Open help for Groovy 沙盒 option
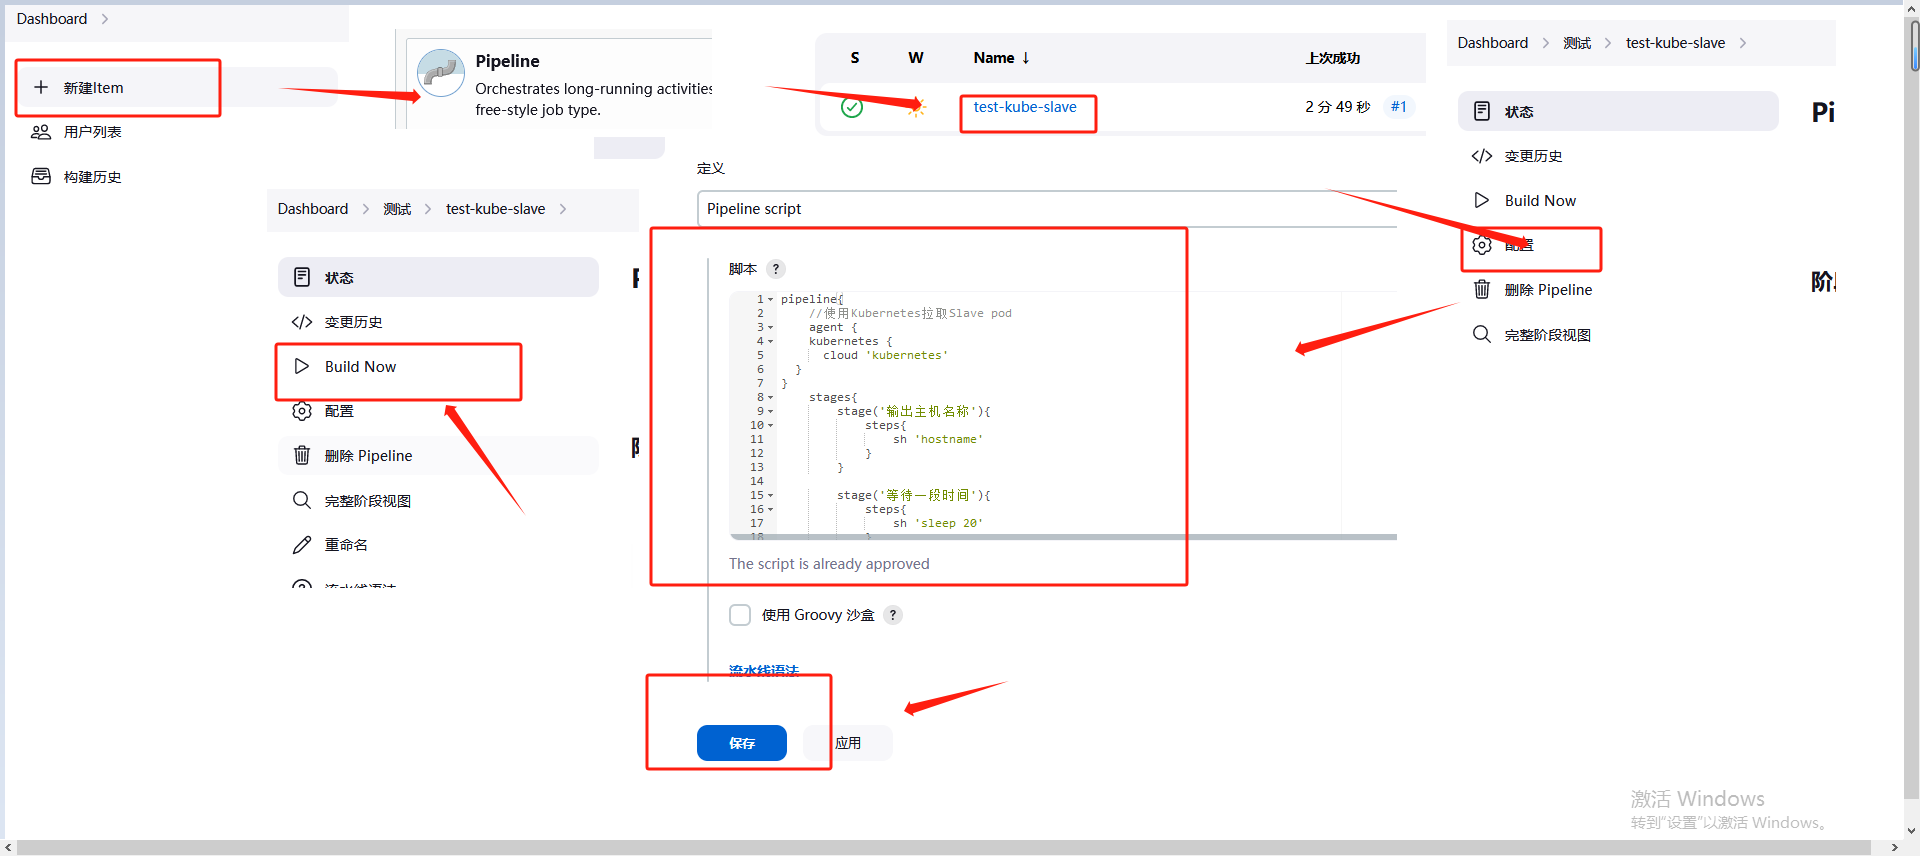1920x856 pixels. 893,615
